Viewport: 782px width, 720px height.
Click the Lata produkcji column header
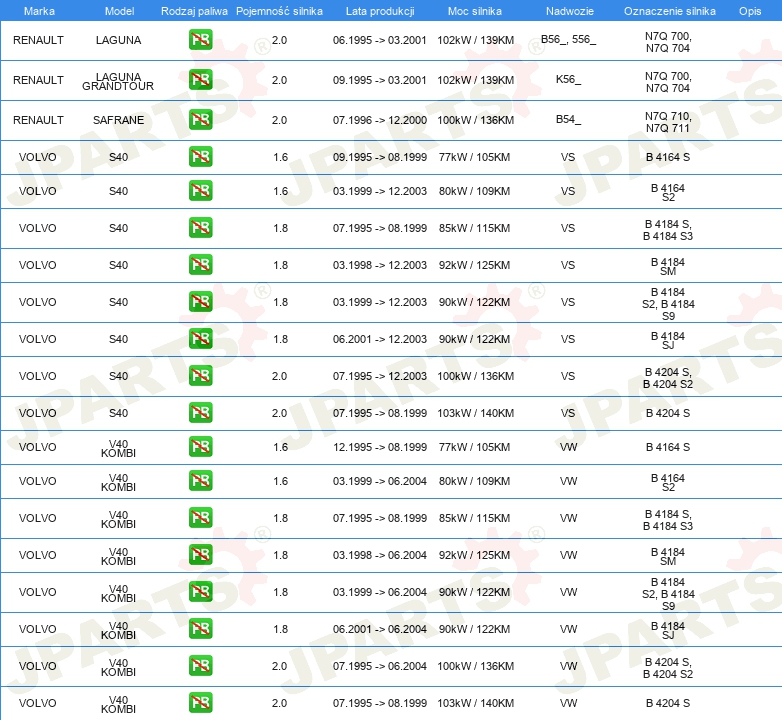pyautogui.click(x=380, y=11)
